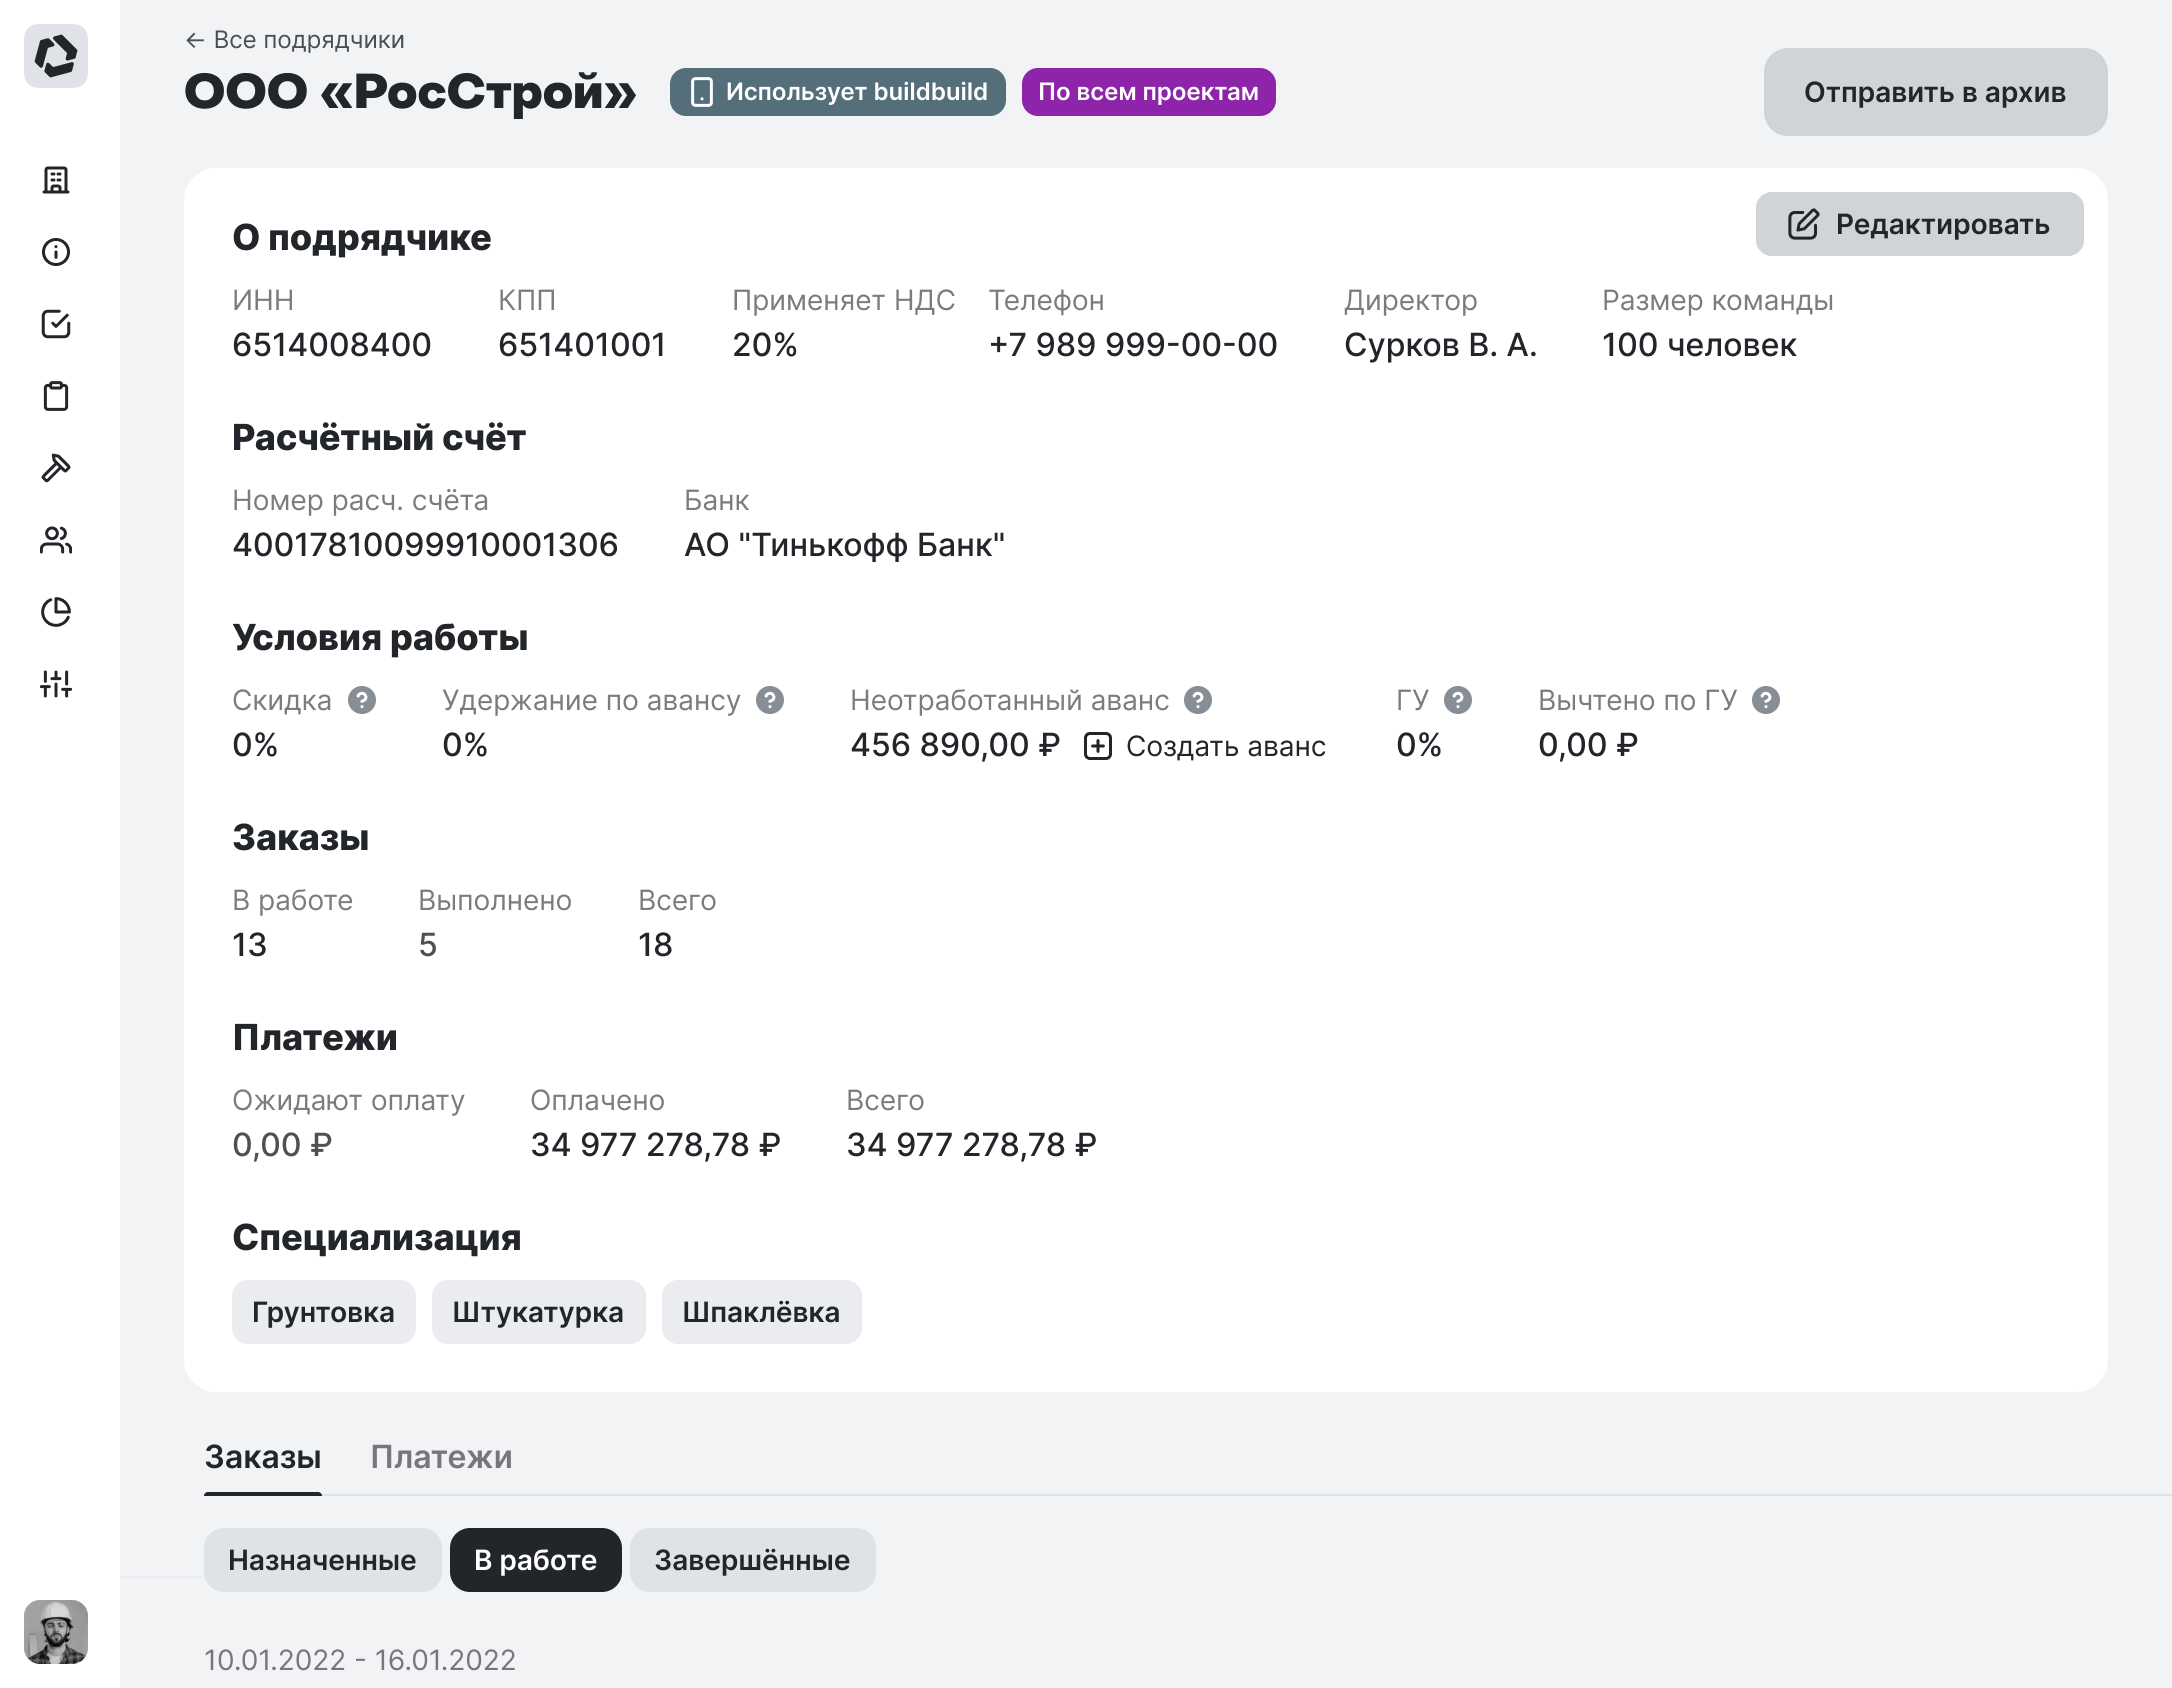Enable the Назначенные orders filter
Screen dimensions: 2172x1688
click(323, 1559)
